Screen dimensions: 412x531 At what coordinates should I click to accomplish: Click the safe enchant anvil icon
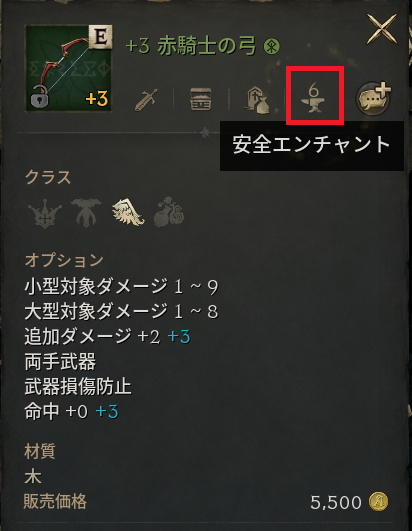pyautogui.click(x=314, y=99)
